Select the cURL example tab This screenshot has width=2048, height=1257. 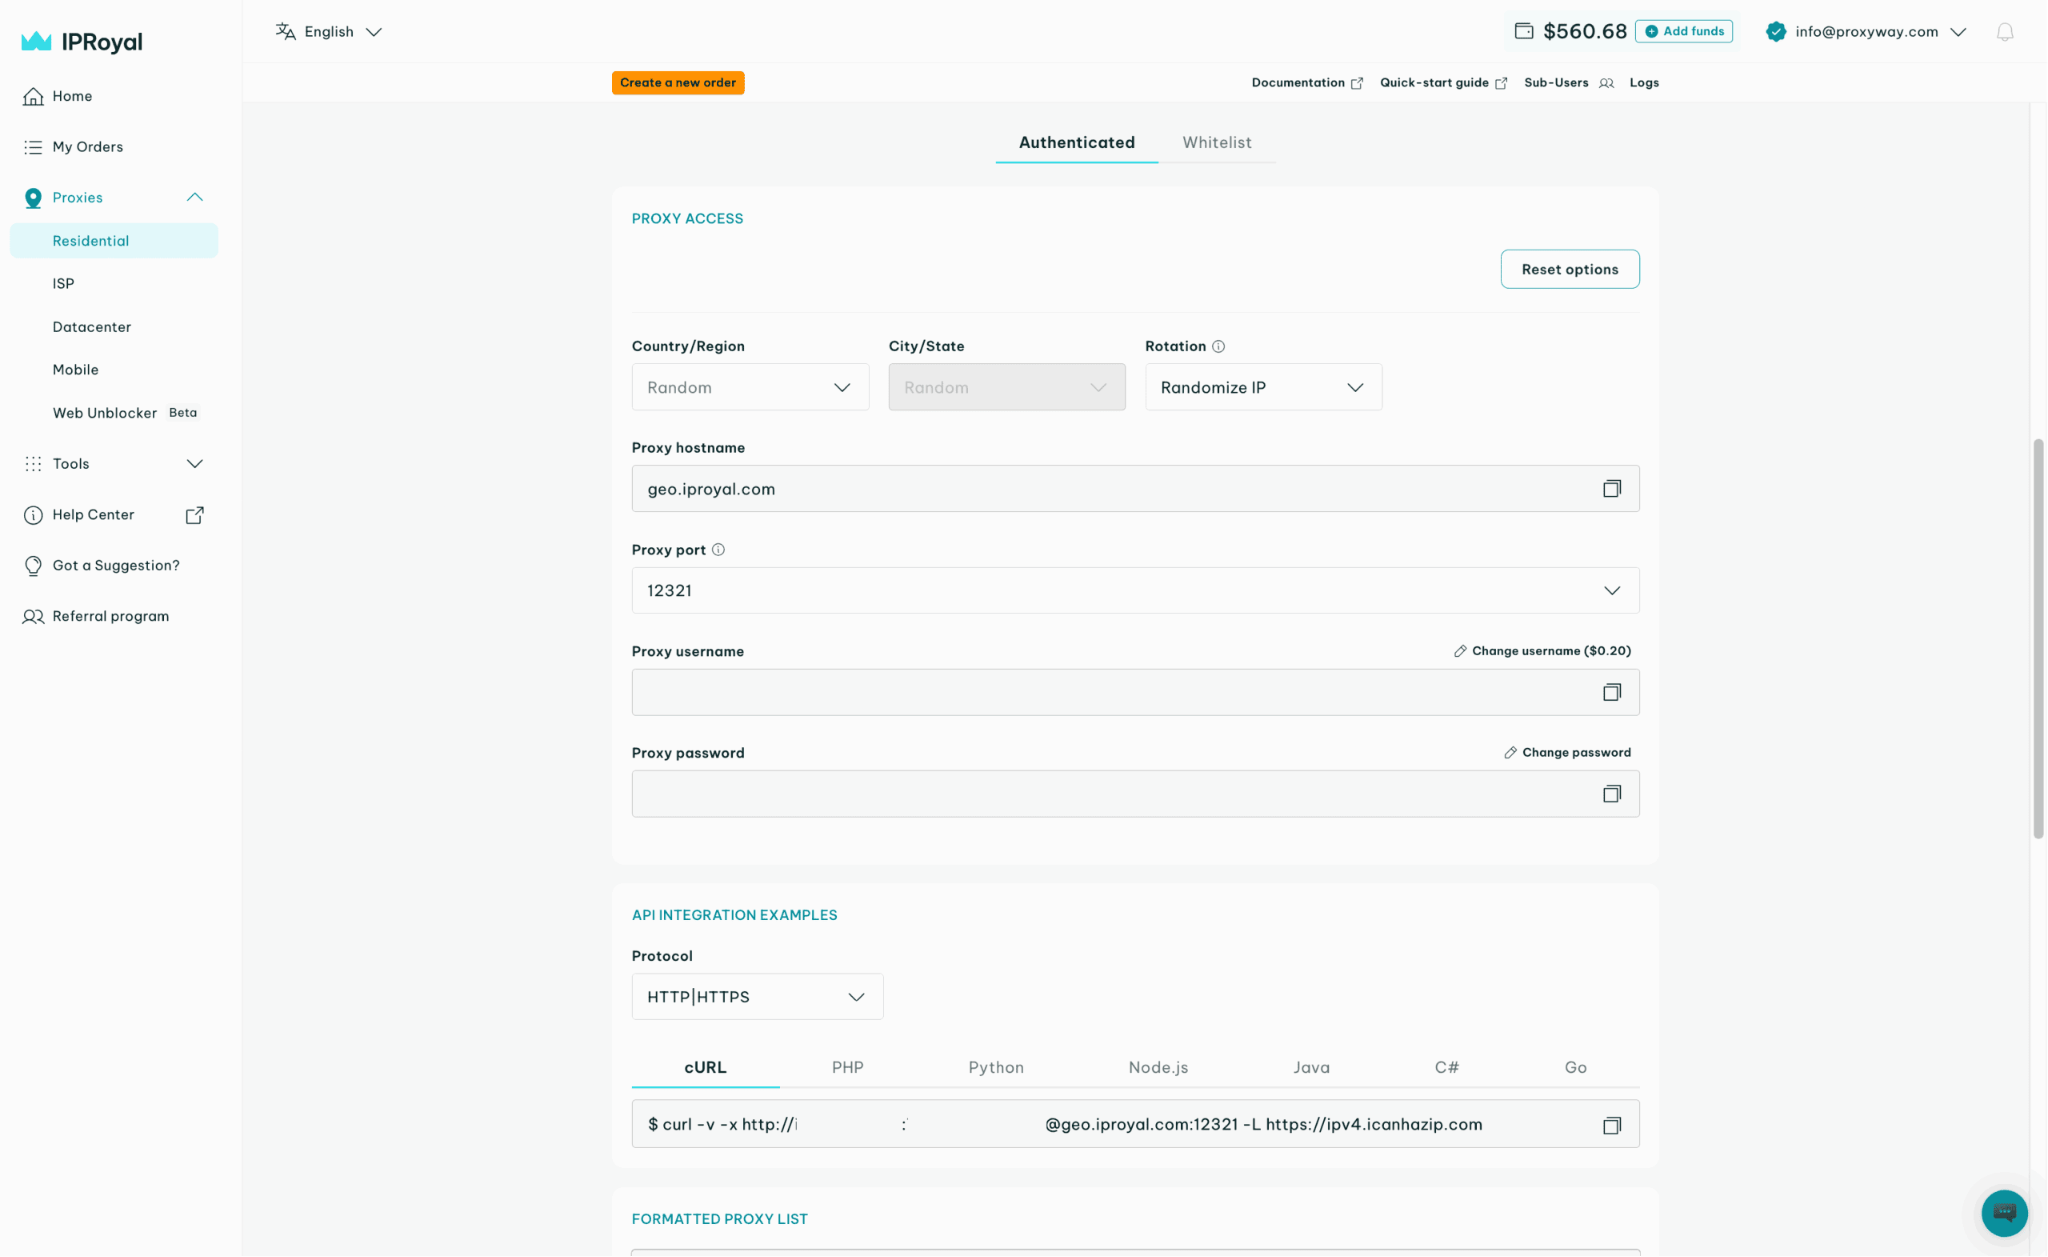click(705, 1068)
